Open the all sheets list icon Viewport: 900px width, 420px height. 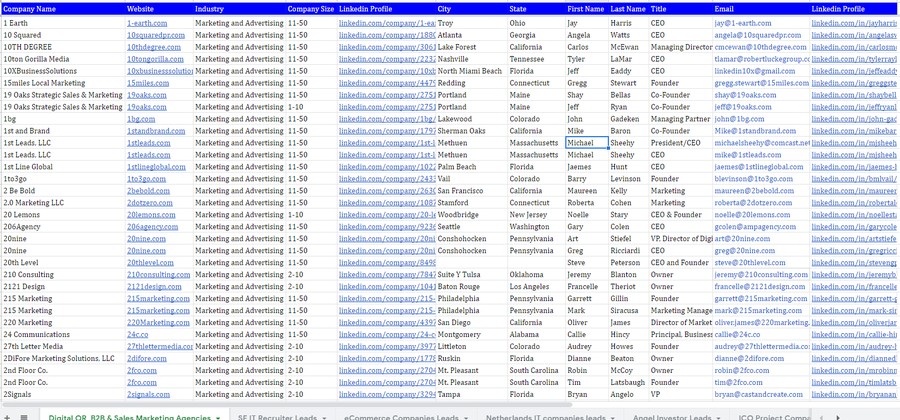(x=24, y=418)
